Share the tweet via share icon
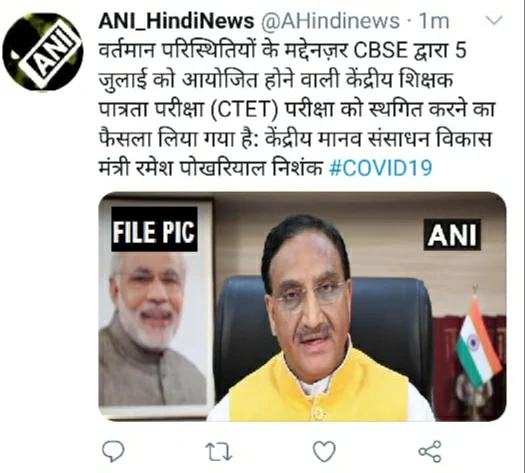This screenshot has width=525, height=473. click(x=430, y=451)
